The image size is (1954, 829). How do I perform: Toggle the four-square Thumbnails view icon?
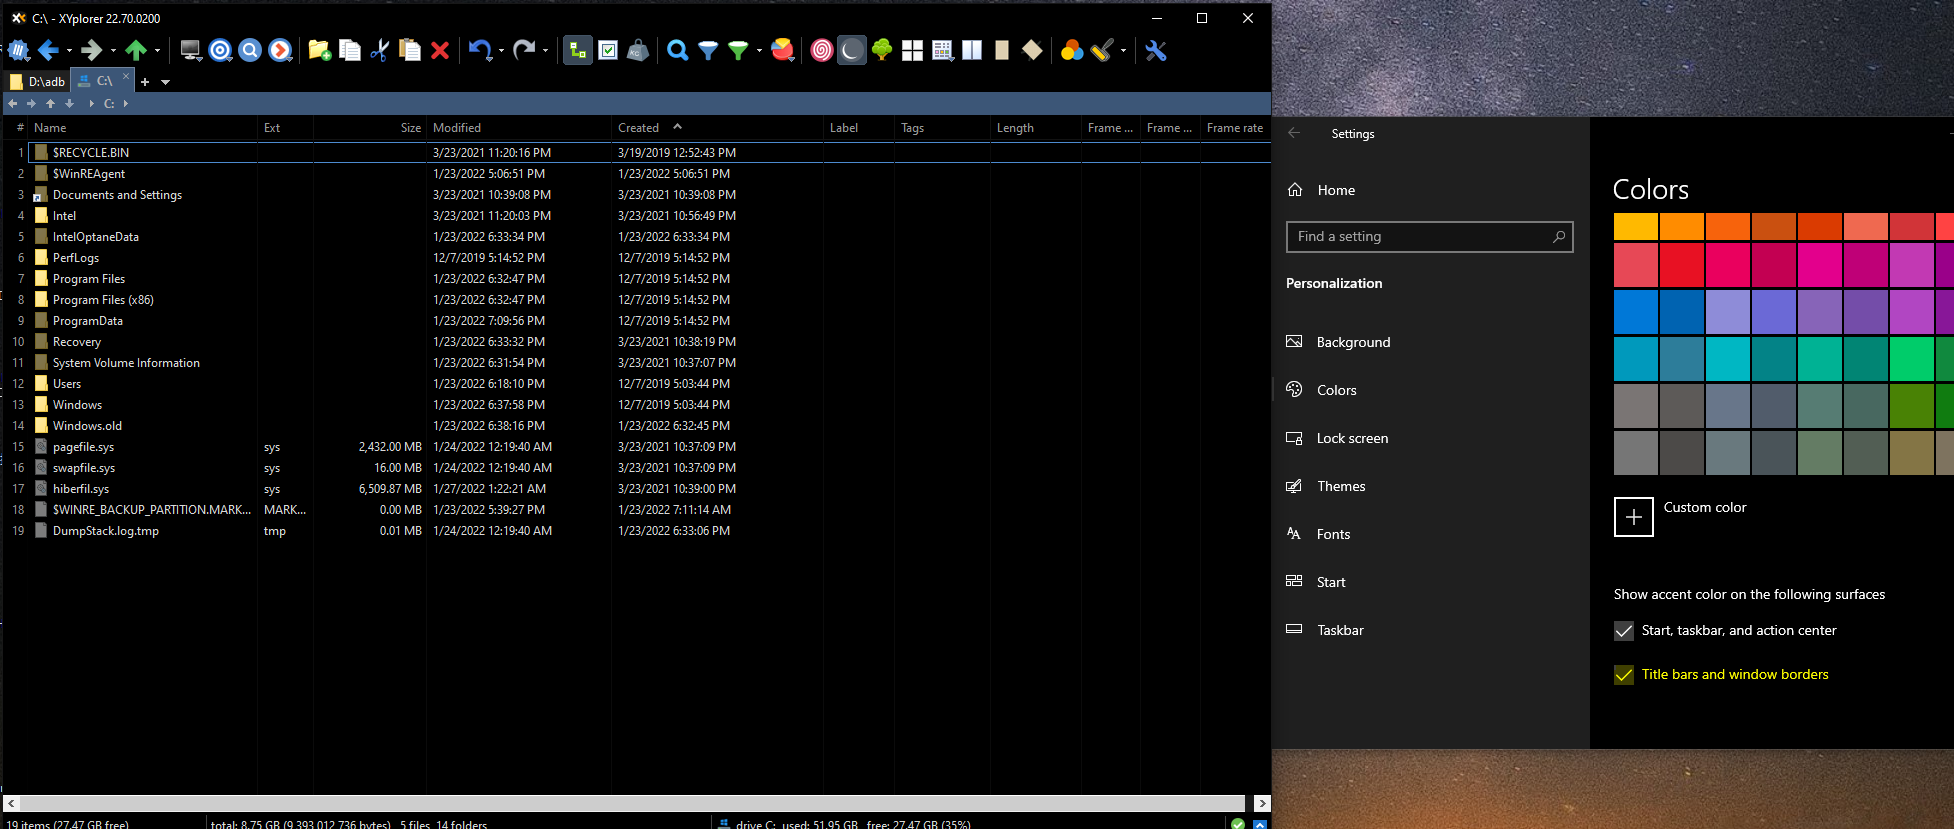click(x=912, y=50)
